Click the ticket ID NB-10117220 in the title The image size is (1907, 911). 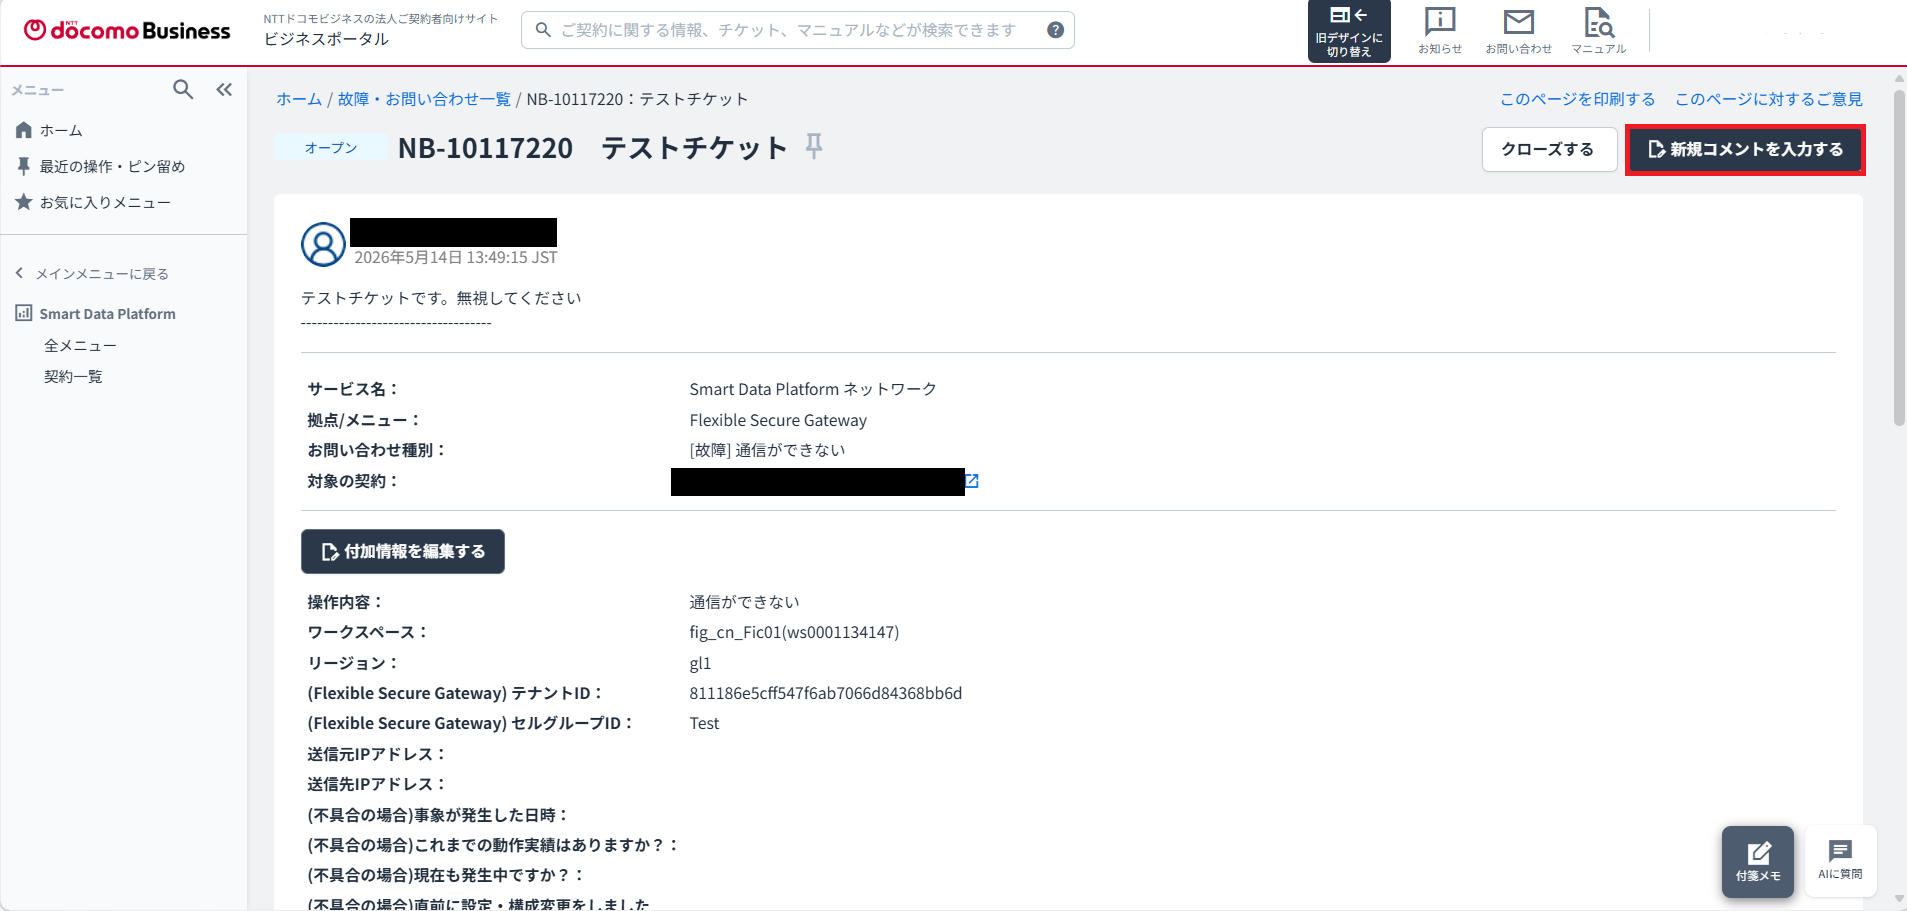tap(485, 148)
